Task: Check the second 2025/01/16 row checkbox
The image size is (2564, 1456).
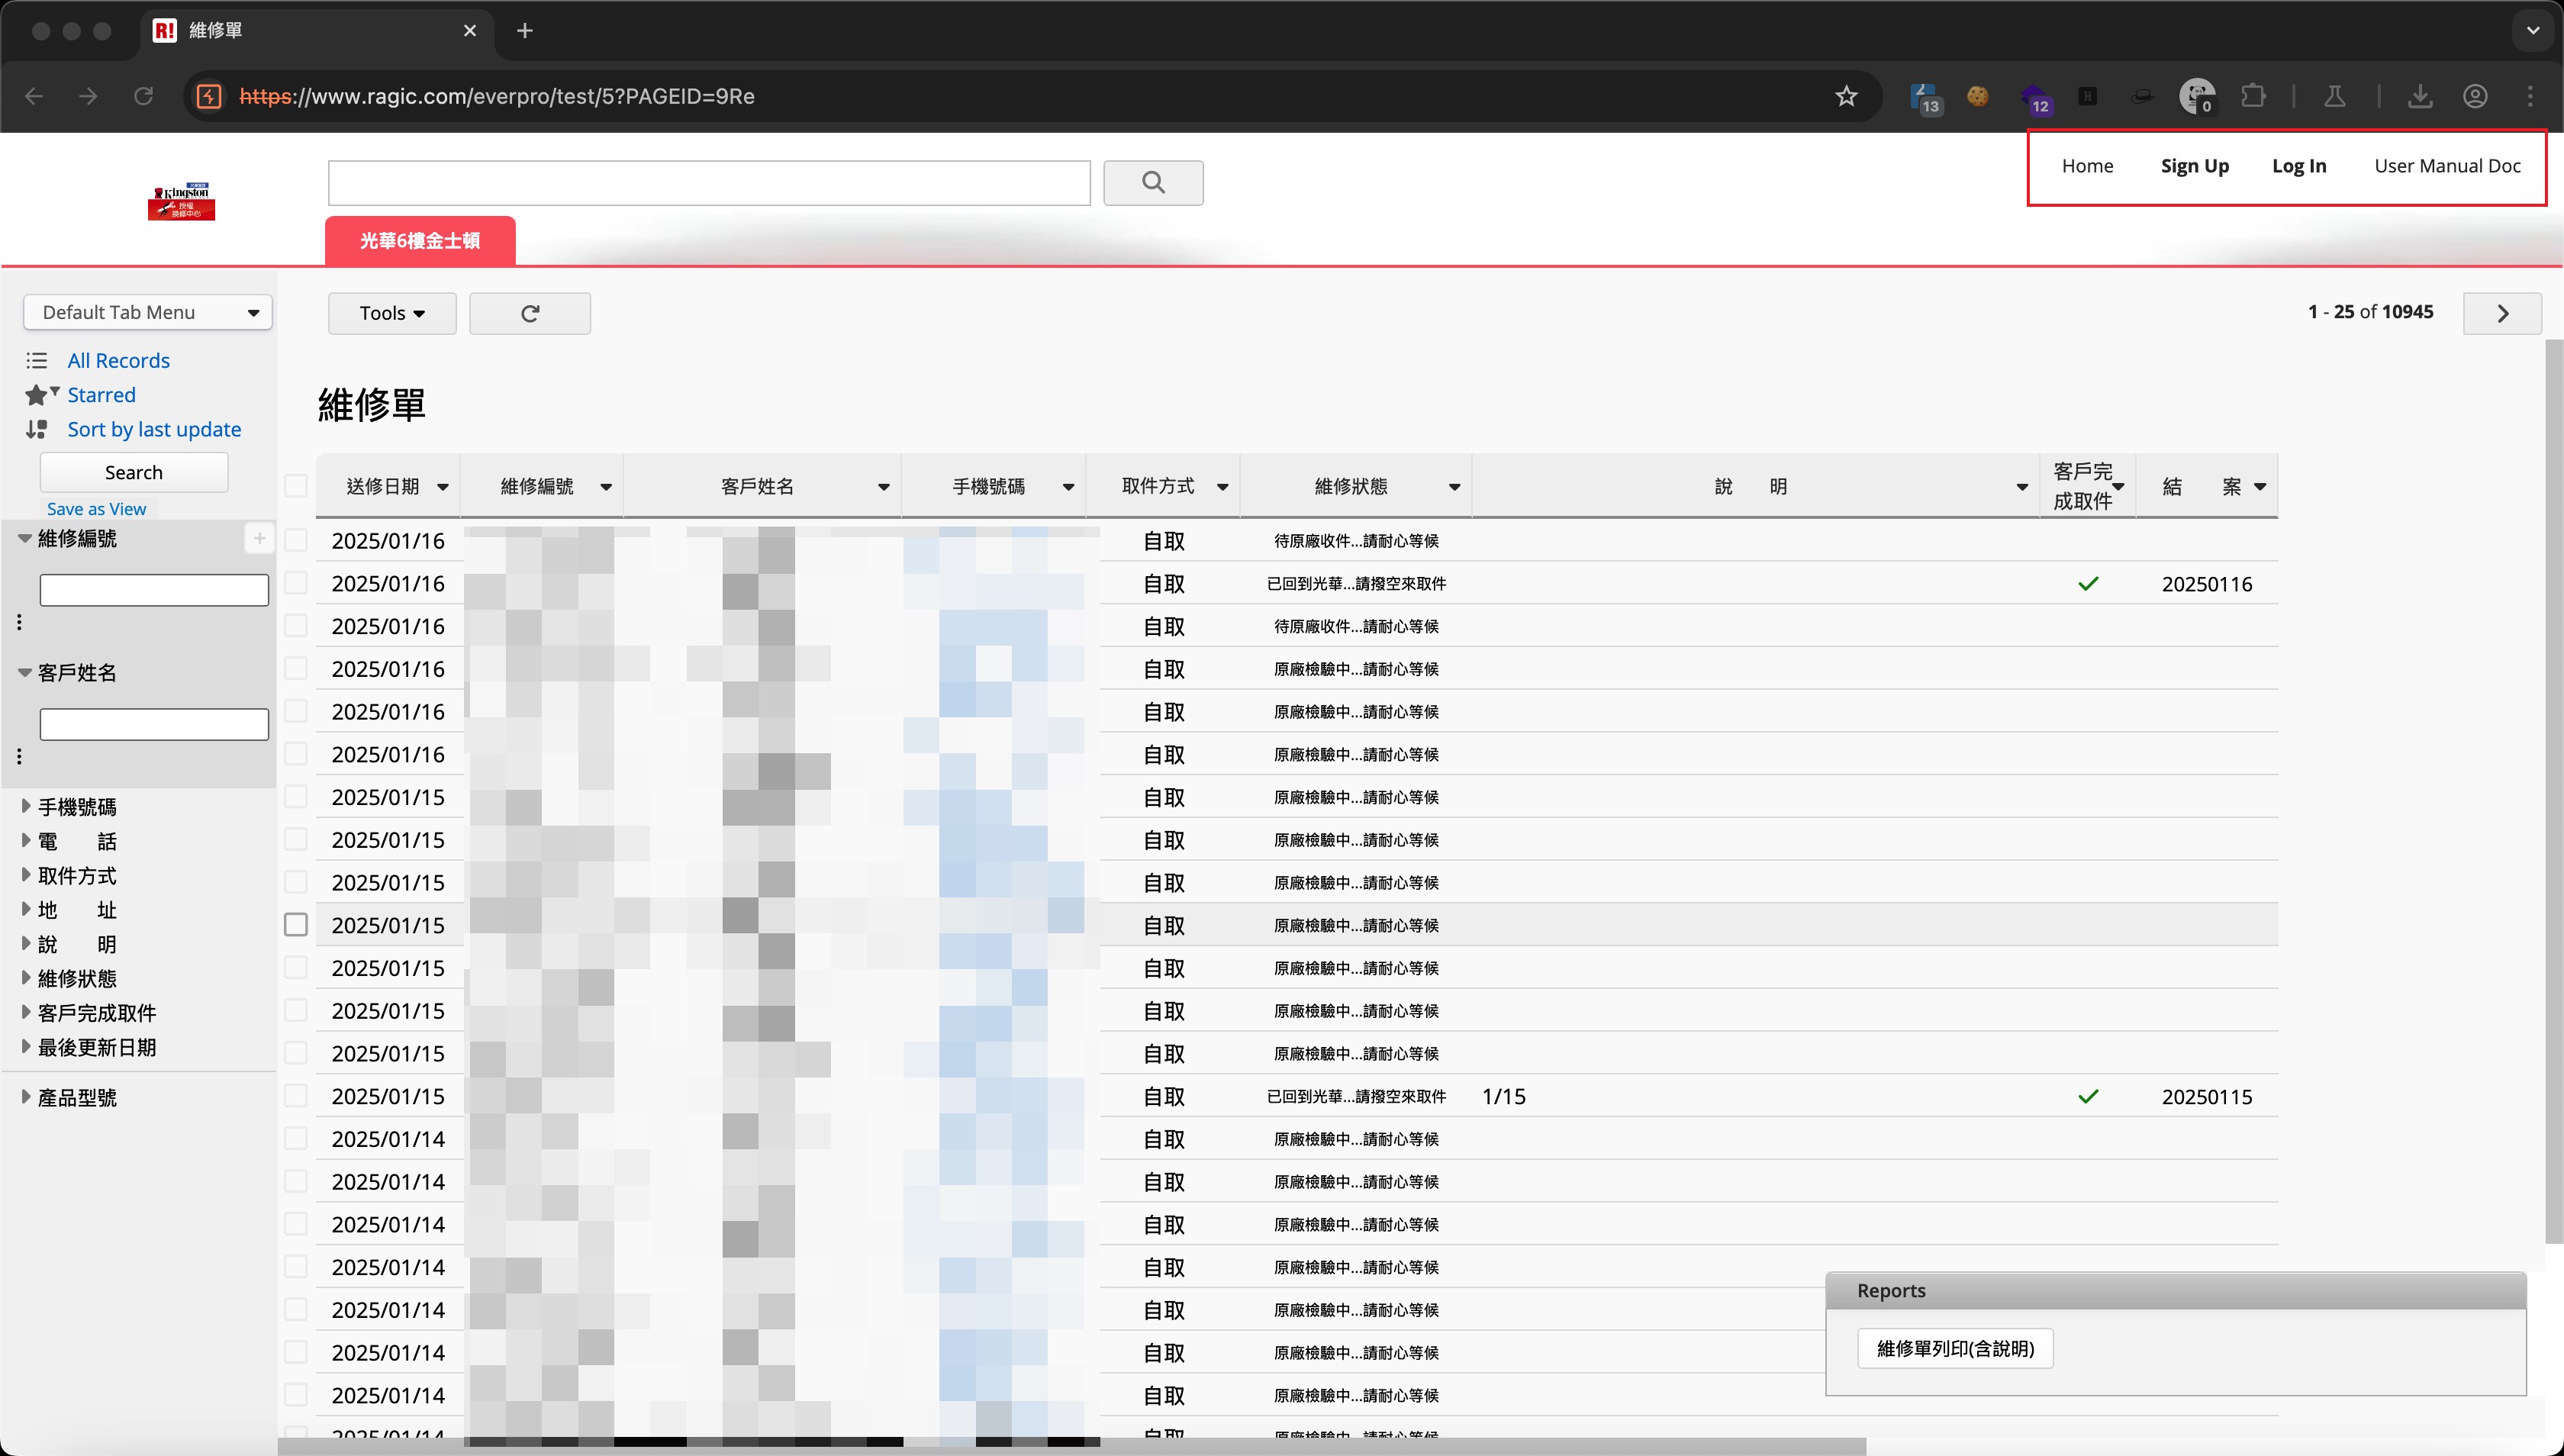Action: (x=296, y=583)
